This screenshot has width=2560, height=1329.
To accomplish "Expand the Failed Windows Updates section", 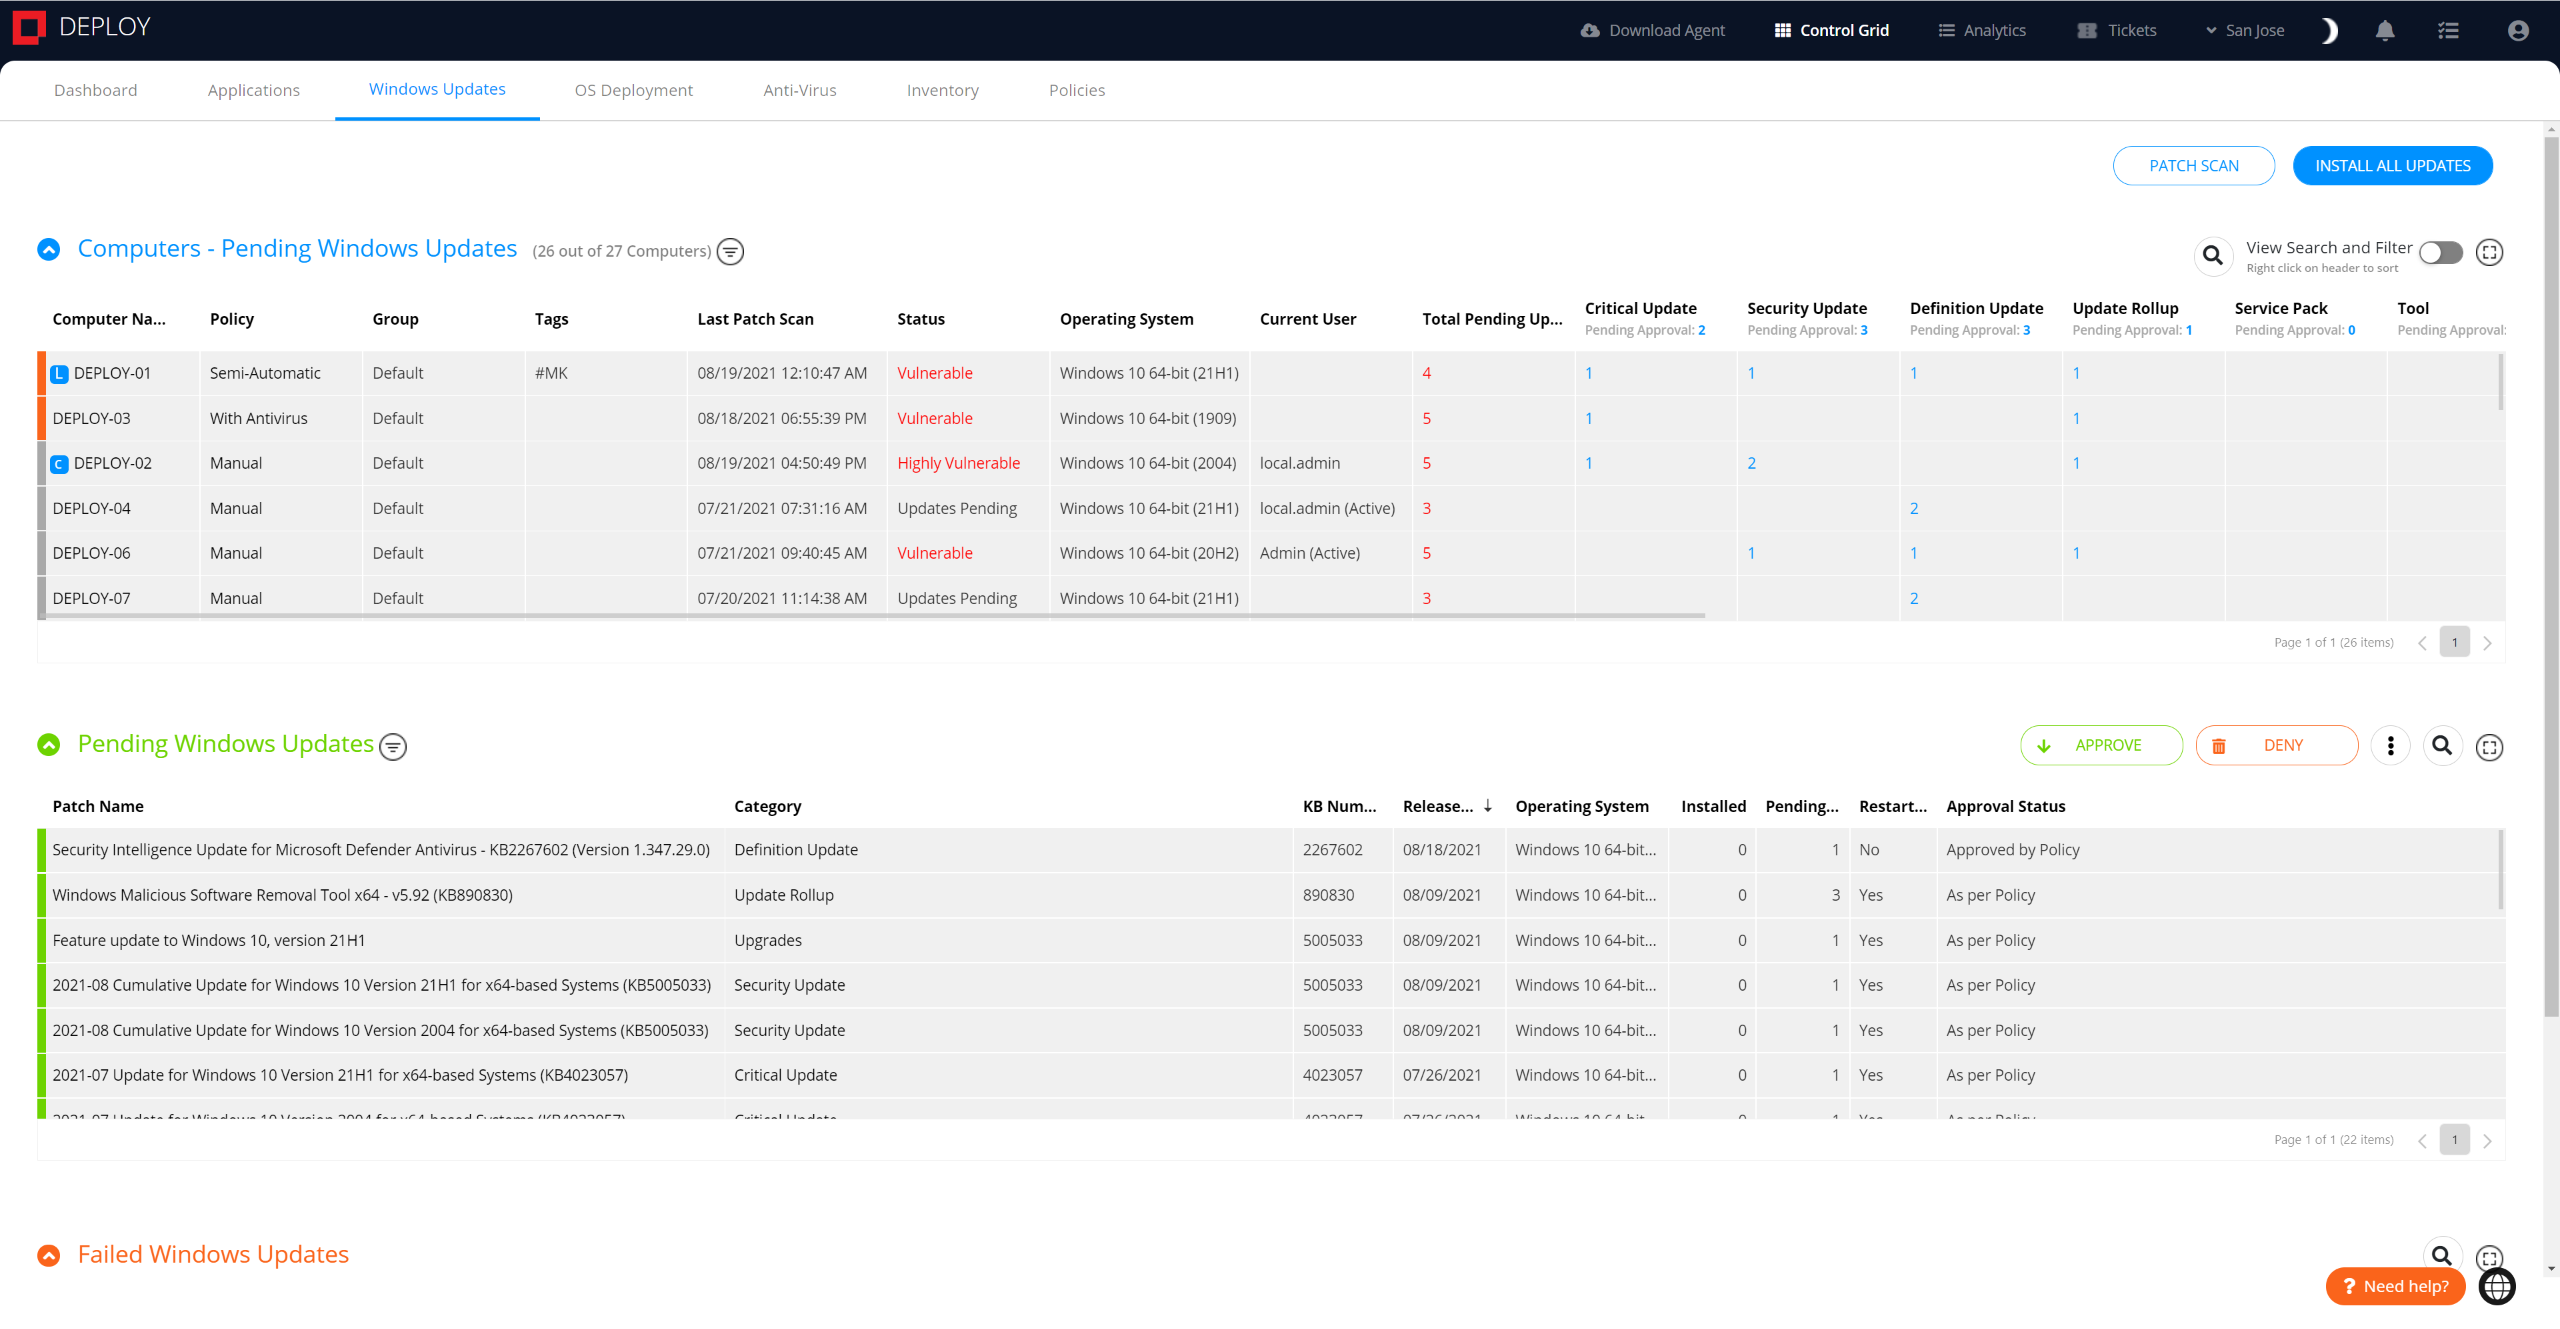I will tap(49, 1255).
